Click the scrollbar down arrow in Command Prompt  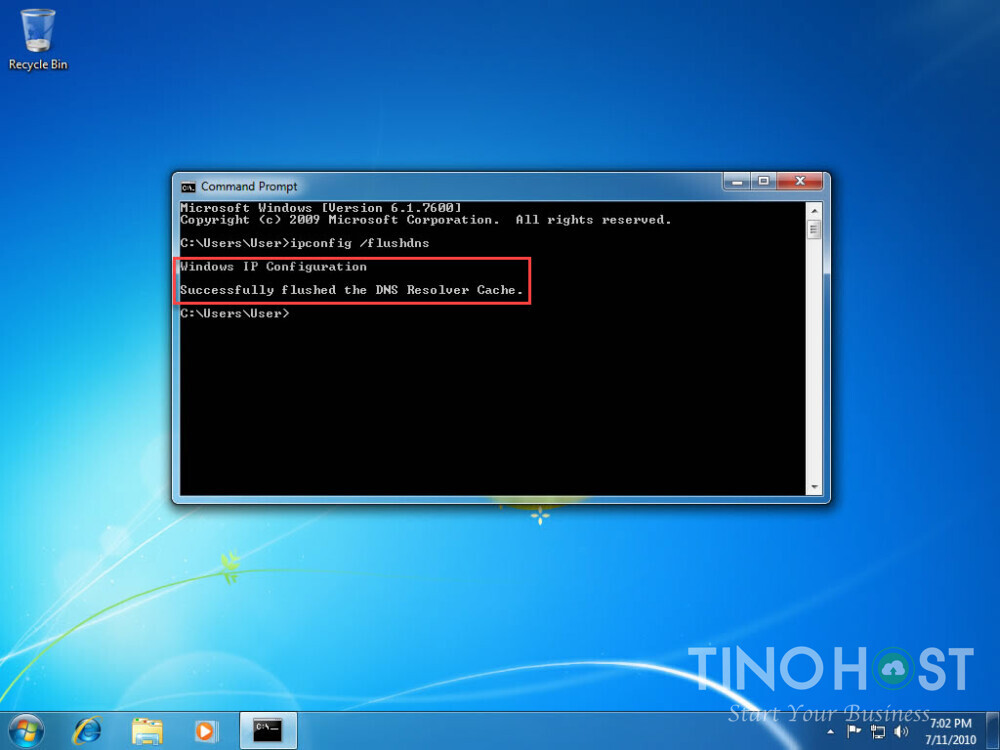click(x=814, y=488)
